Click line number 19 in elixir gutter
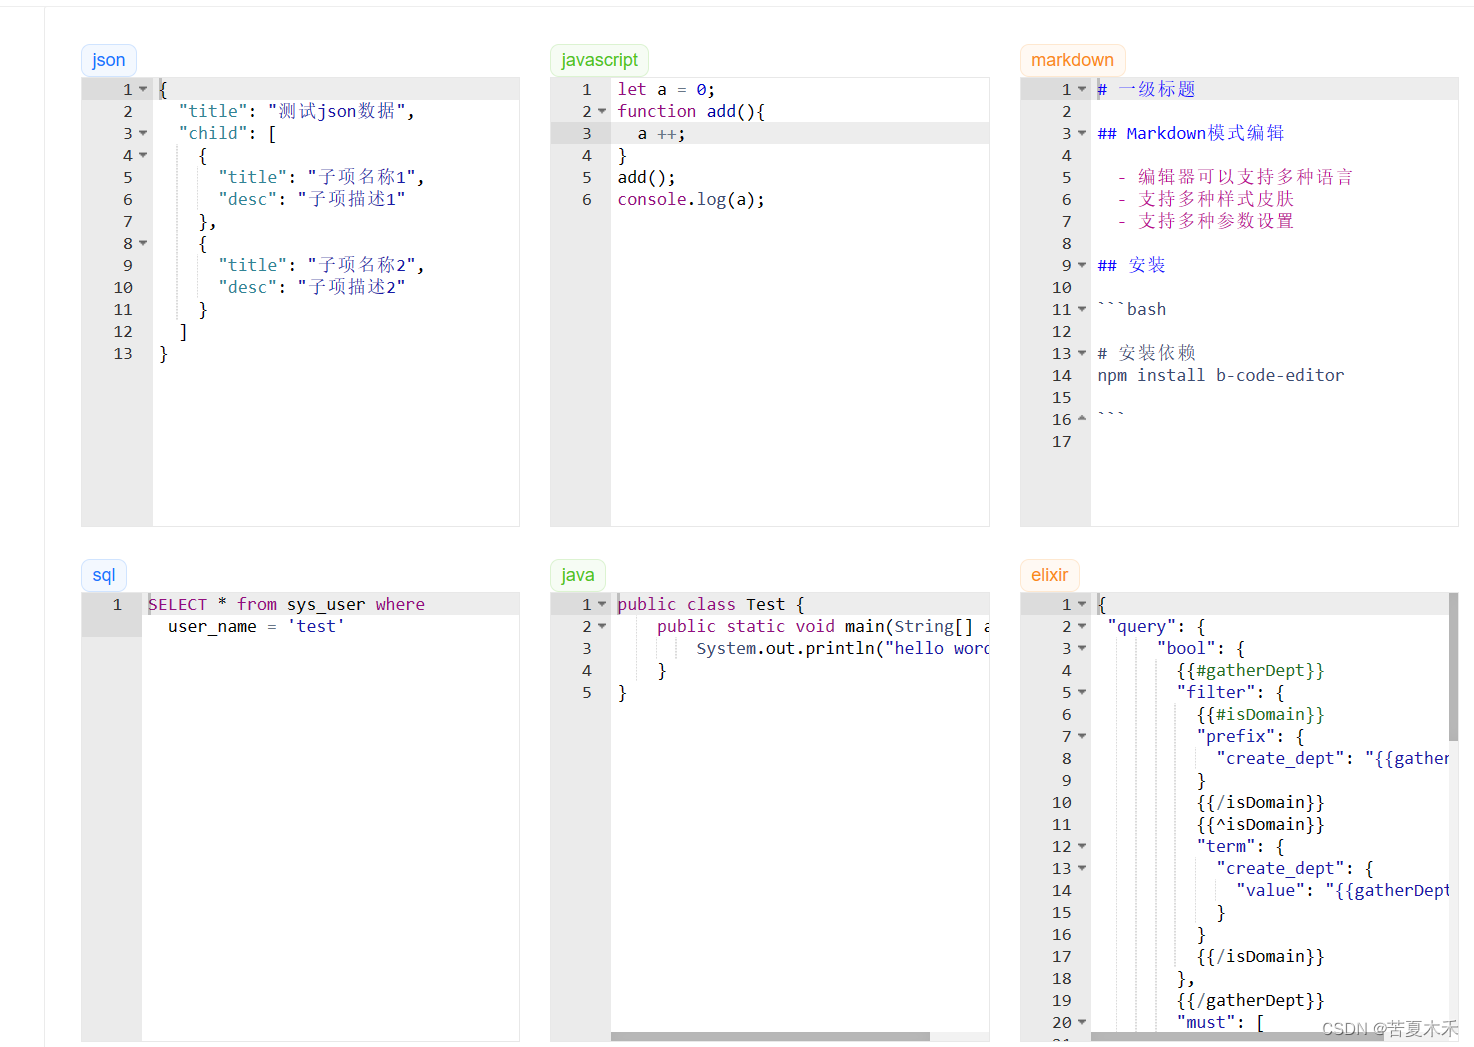 (1062, 1000)
